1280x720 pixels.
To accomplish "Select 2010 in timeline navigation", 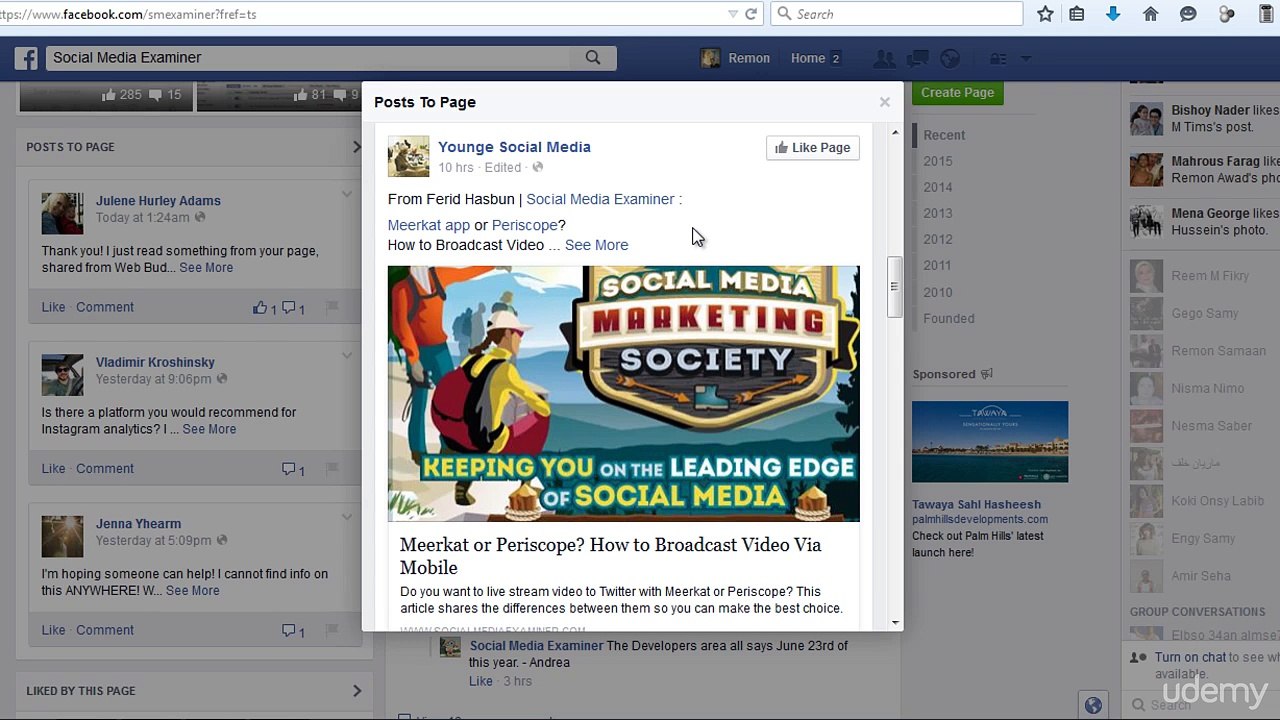I will (938, 292).
